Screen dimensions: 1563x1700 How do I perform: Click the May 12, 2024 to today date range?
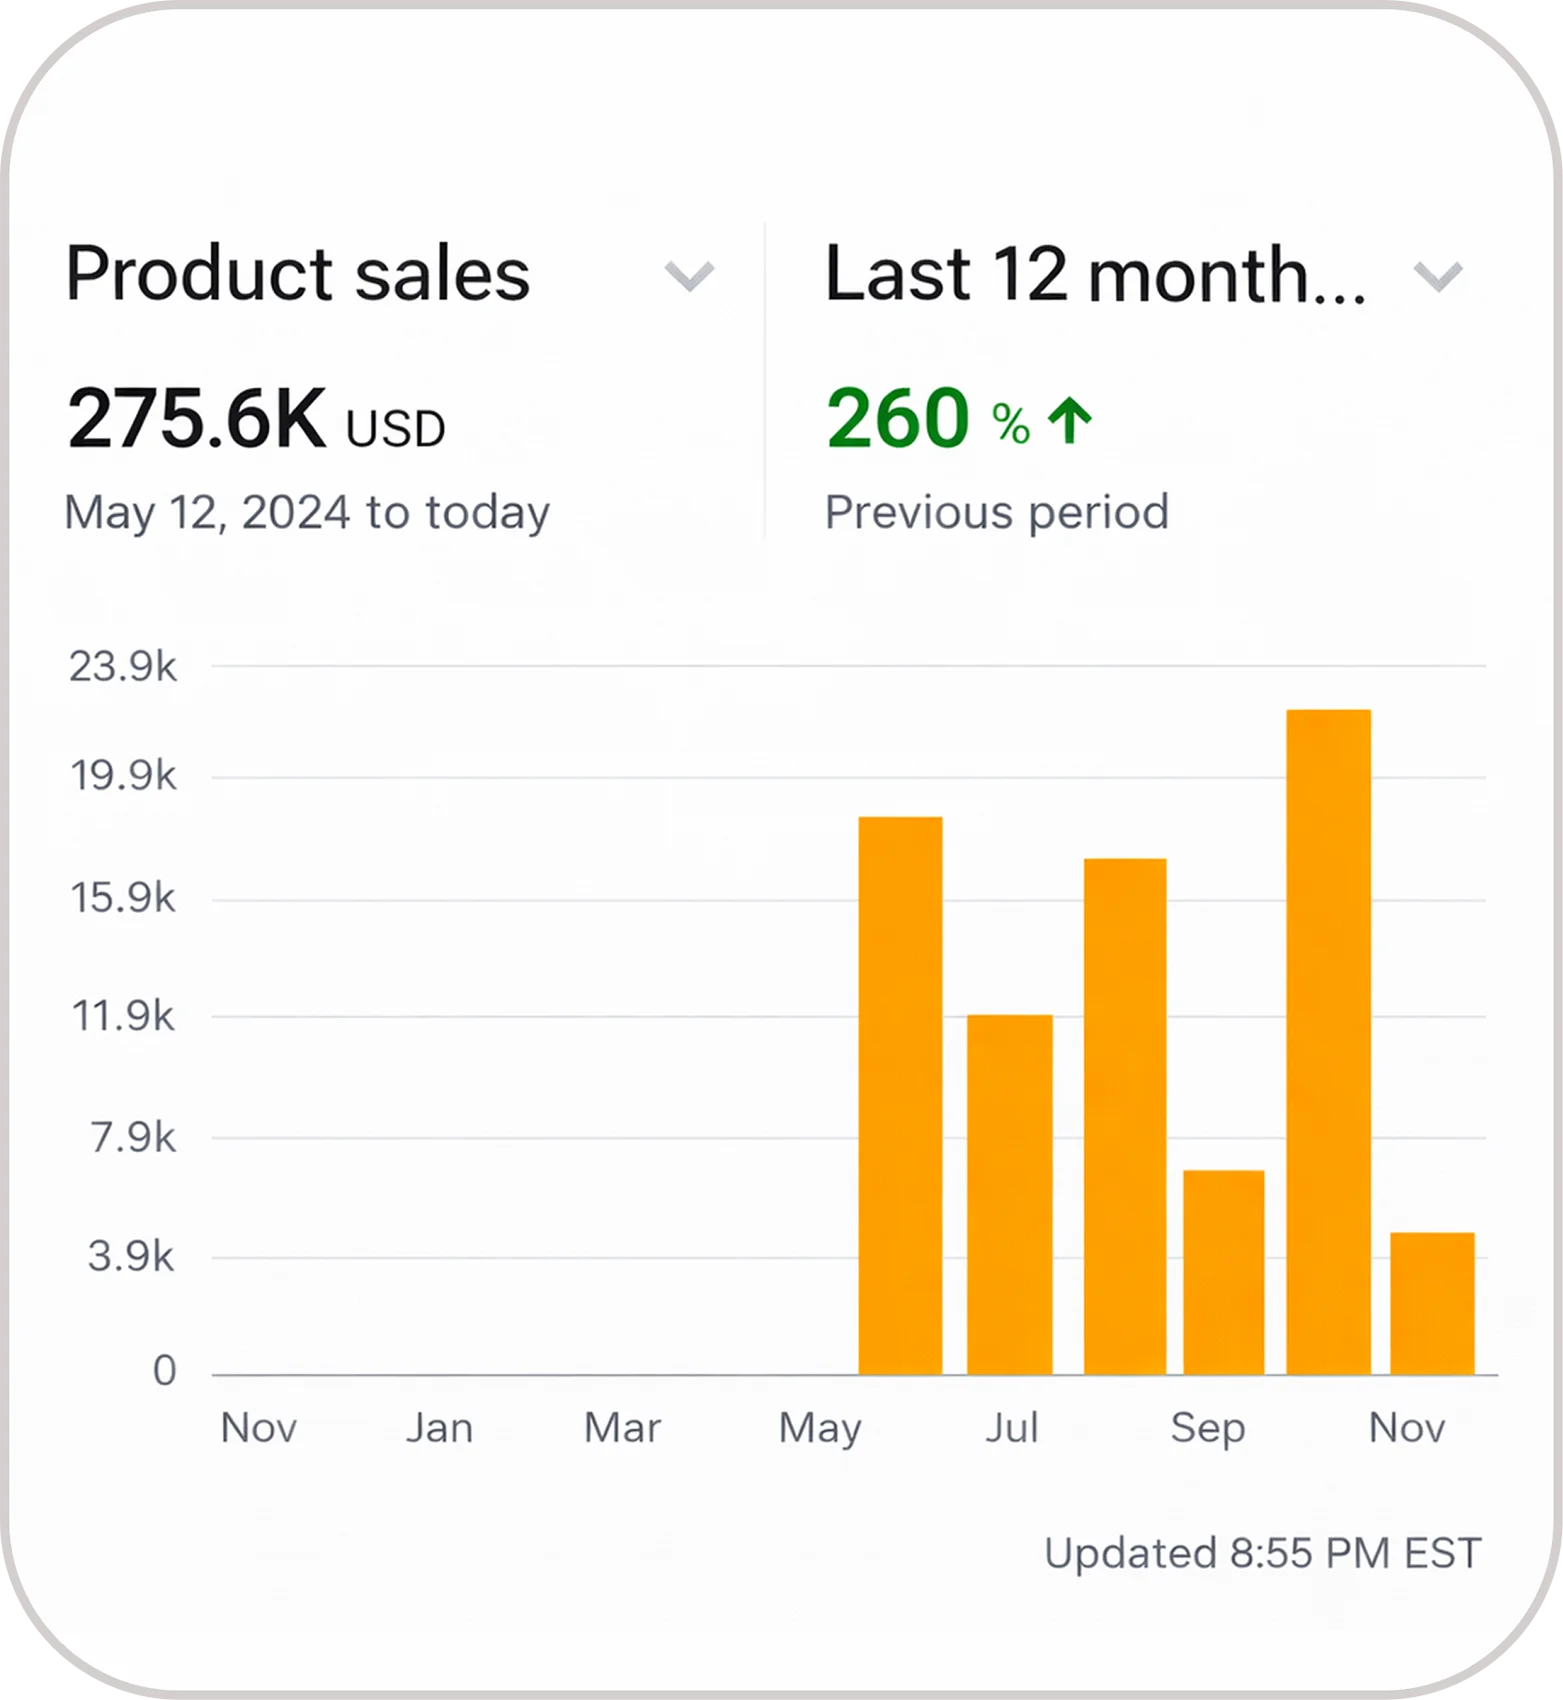pyautogui.click(x=307, y=513)
